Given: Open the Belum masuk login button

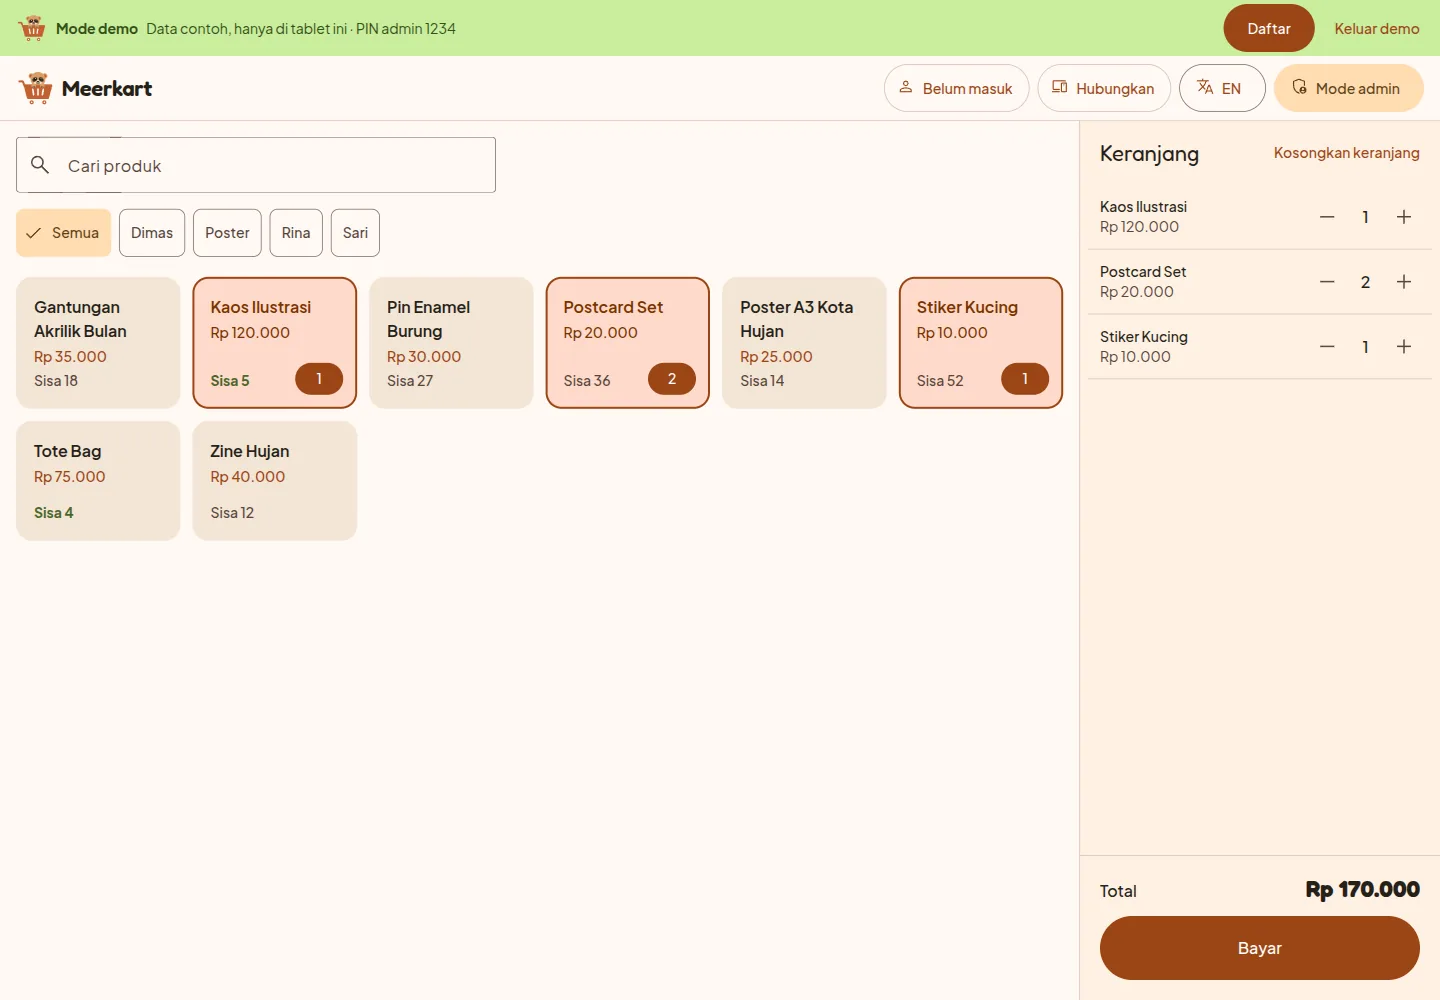Looking at the screenshot, I should pyautogui.click(x=956, y=88).
